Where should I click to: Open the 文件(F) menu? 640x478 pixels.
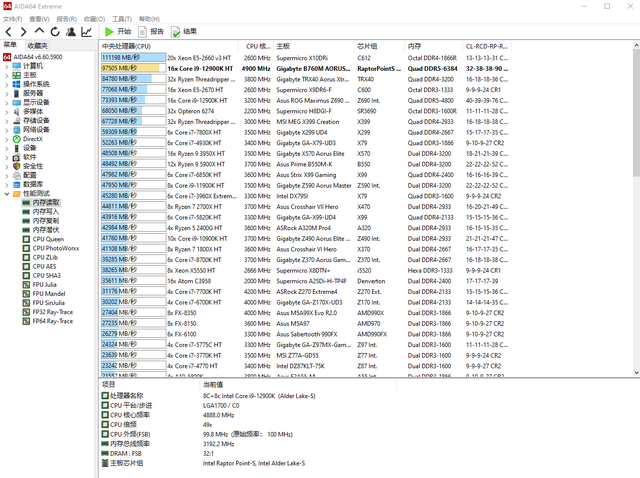[x=13, y=19]
